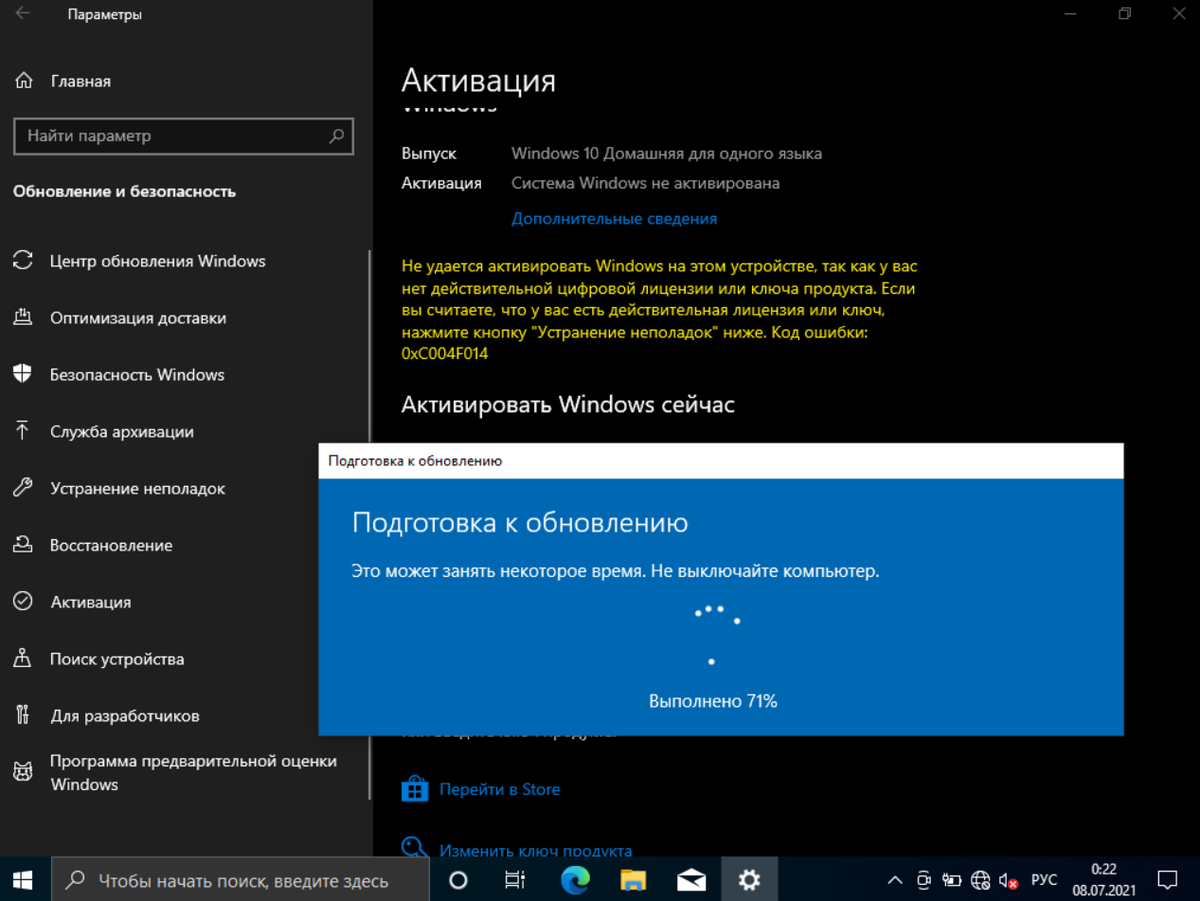Image resolution: width=1200 pixels, height=901 pixels.
Task: Click the battery power tray icon
Action: pyautogui.click(x=954, y=881)
